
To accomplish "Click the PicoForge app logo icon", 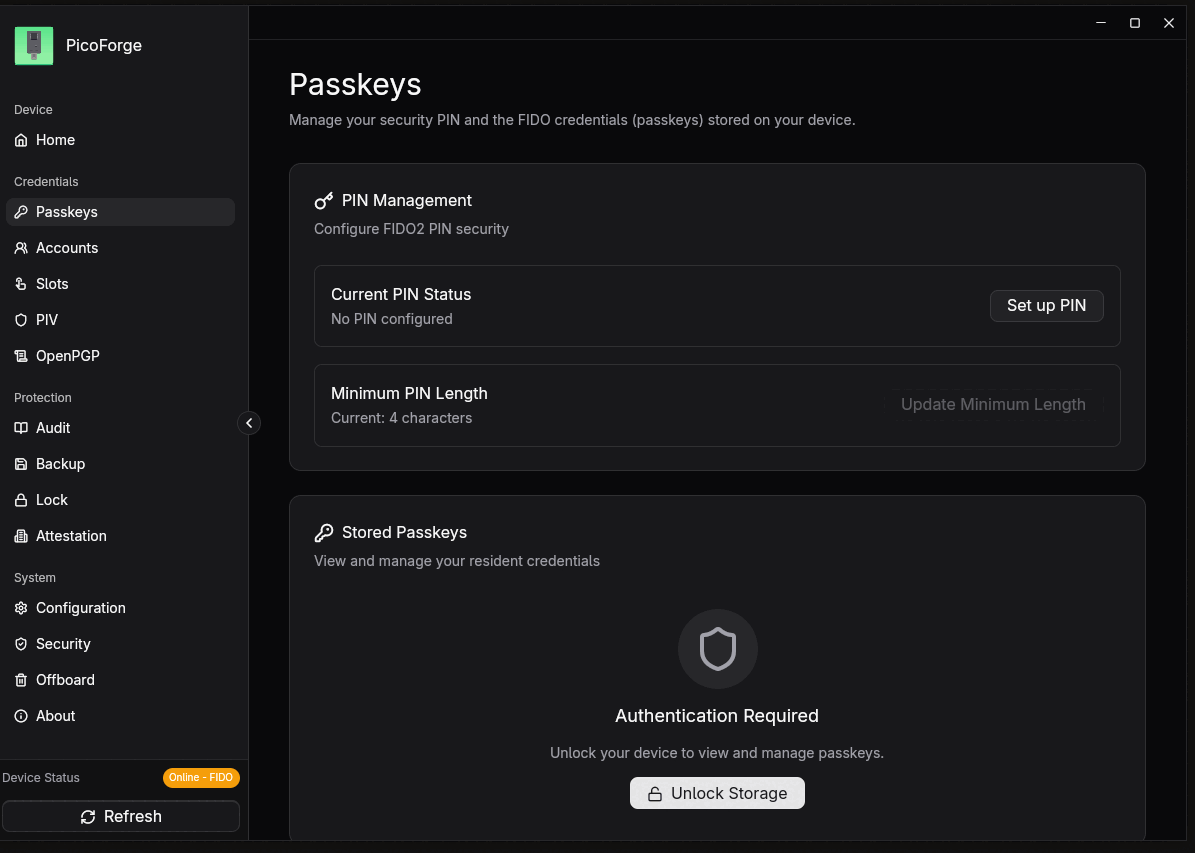I will 34,45.
